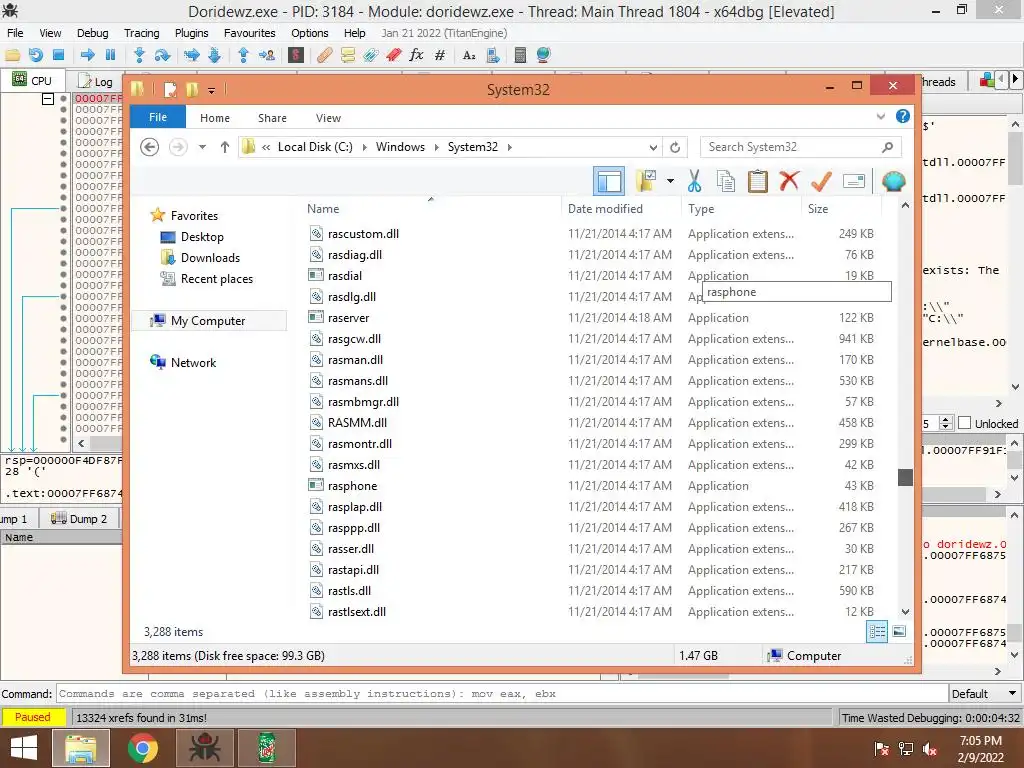Refresh the System32 folder view
1024x768 pixels.
click(675, 148)
